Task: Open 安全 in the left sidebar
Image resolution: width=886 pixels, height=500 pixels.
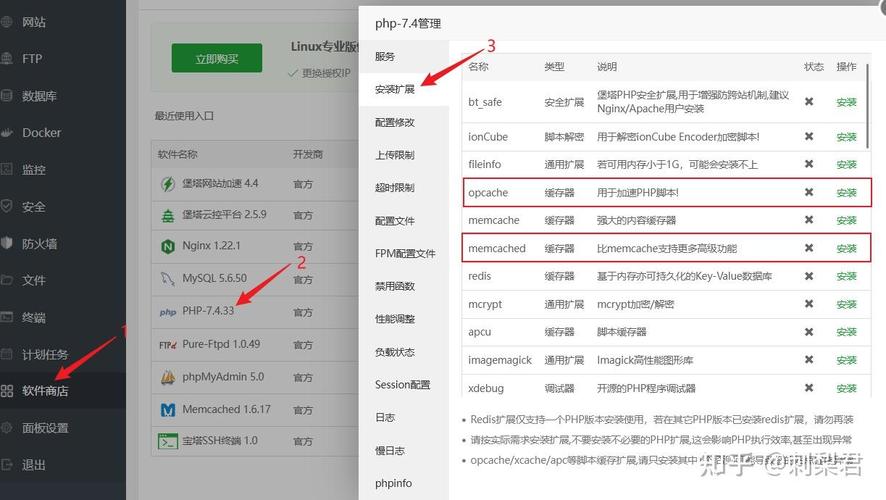Action: 33,207
